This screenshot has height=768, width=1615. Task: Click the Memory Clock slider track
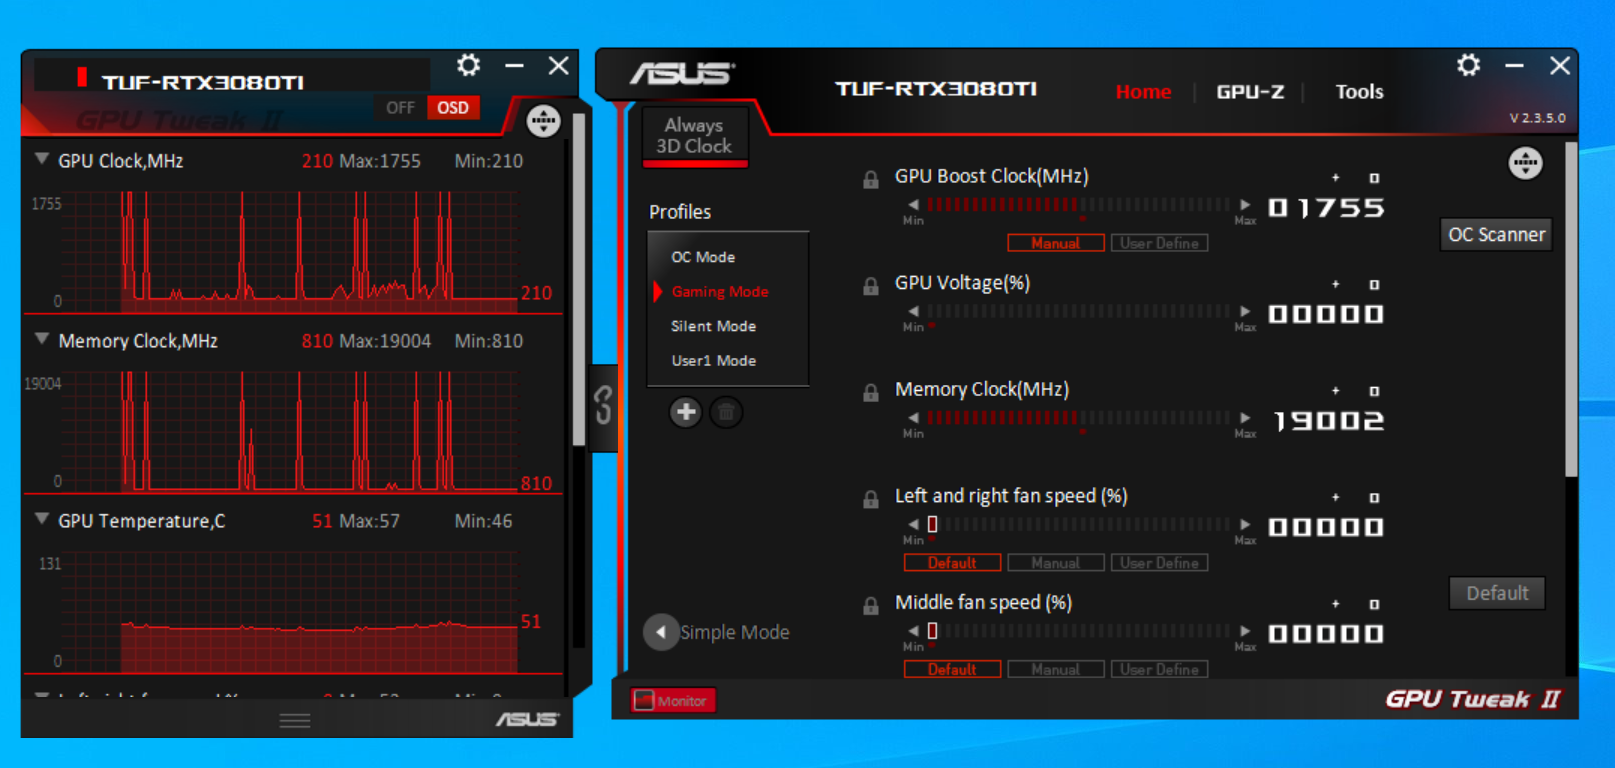click(1079, 418)
